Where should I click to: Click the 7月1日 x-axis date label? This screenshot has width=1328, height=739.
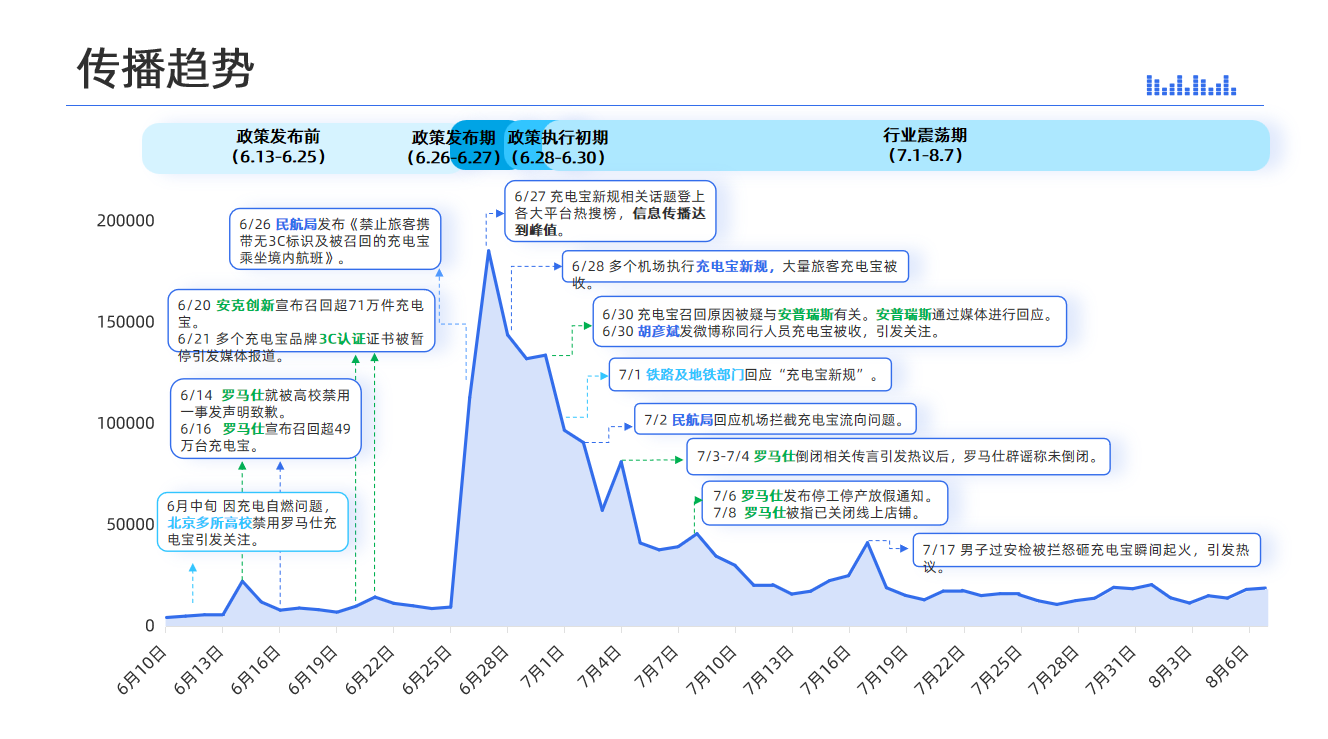click(x=544, y=666)
